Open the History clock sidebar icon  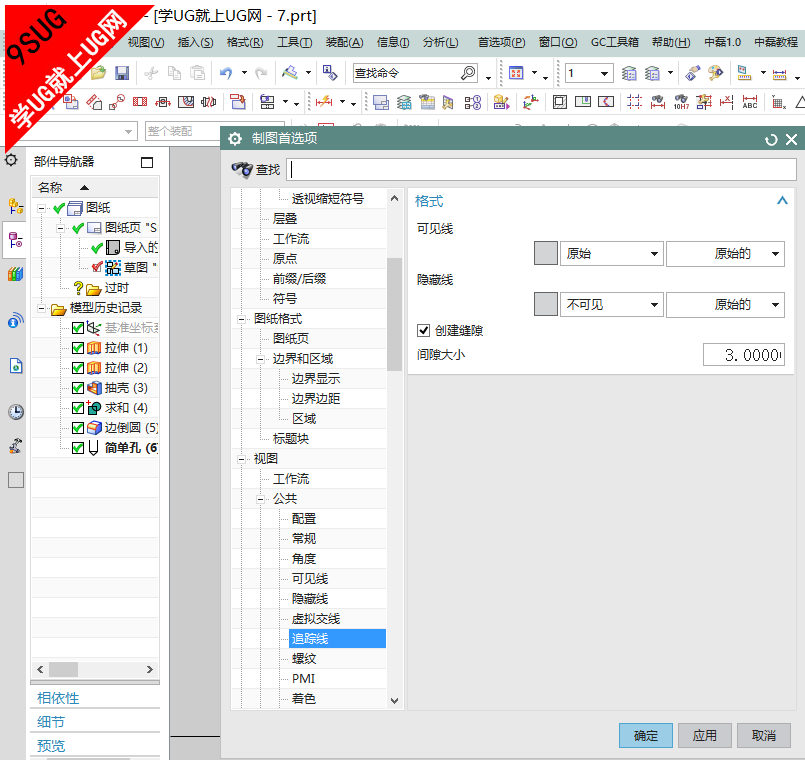point(15,412)
